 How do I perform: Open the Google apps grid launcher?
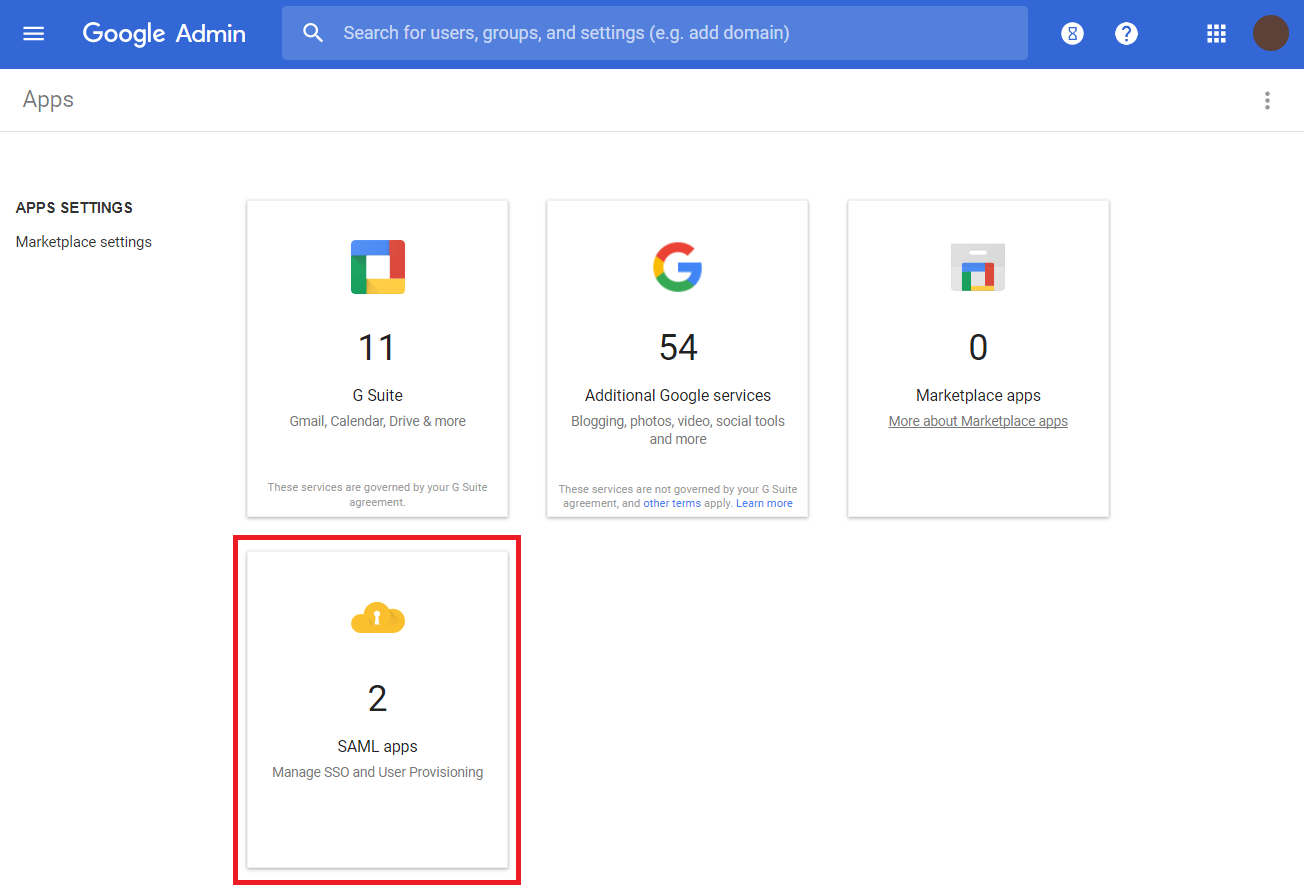click(1216, 33)
